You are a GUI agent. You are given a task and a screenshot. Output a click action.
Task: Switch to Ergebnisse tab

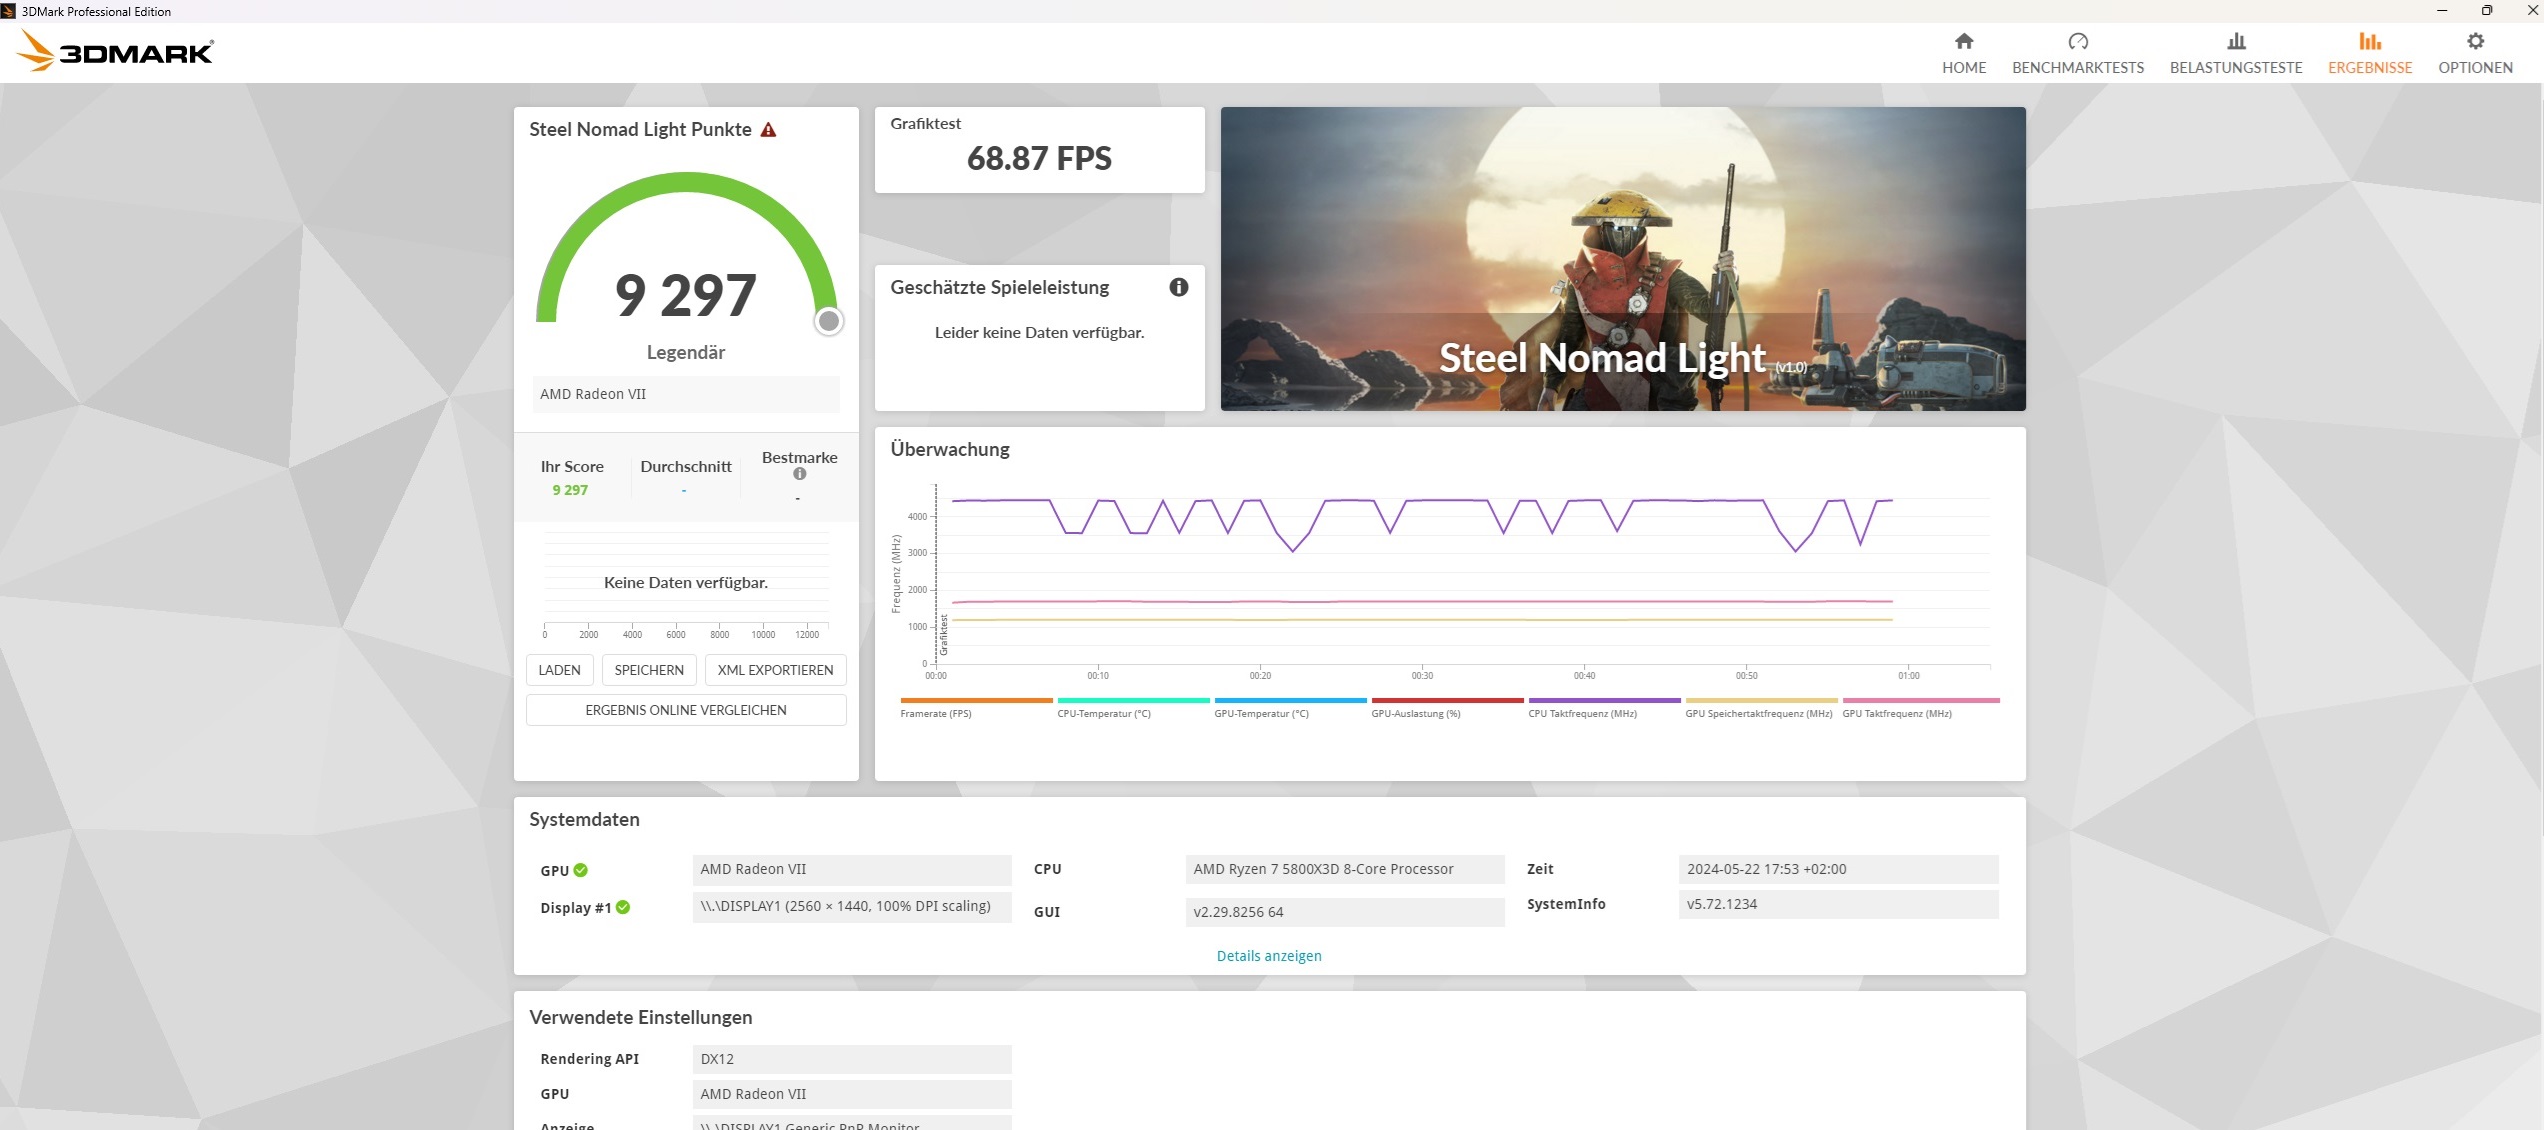coord(2369,53)
